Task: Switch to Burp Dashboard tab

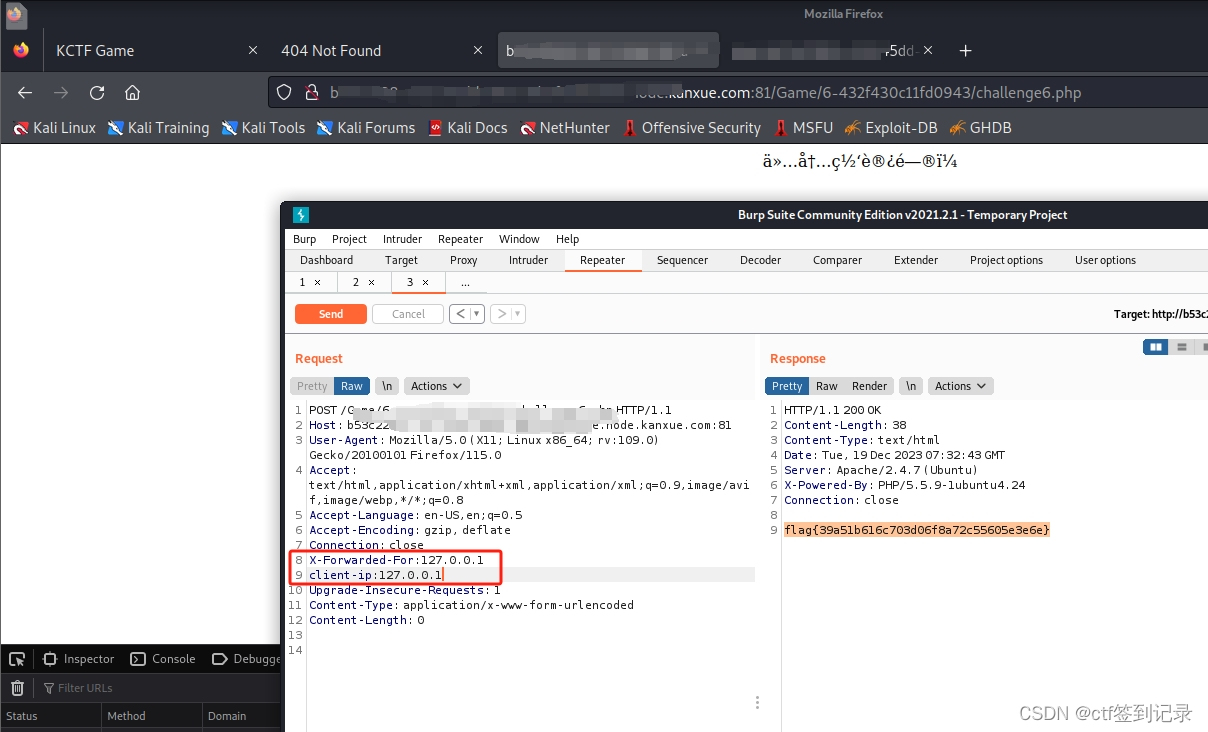Action: click(326, 260)
